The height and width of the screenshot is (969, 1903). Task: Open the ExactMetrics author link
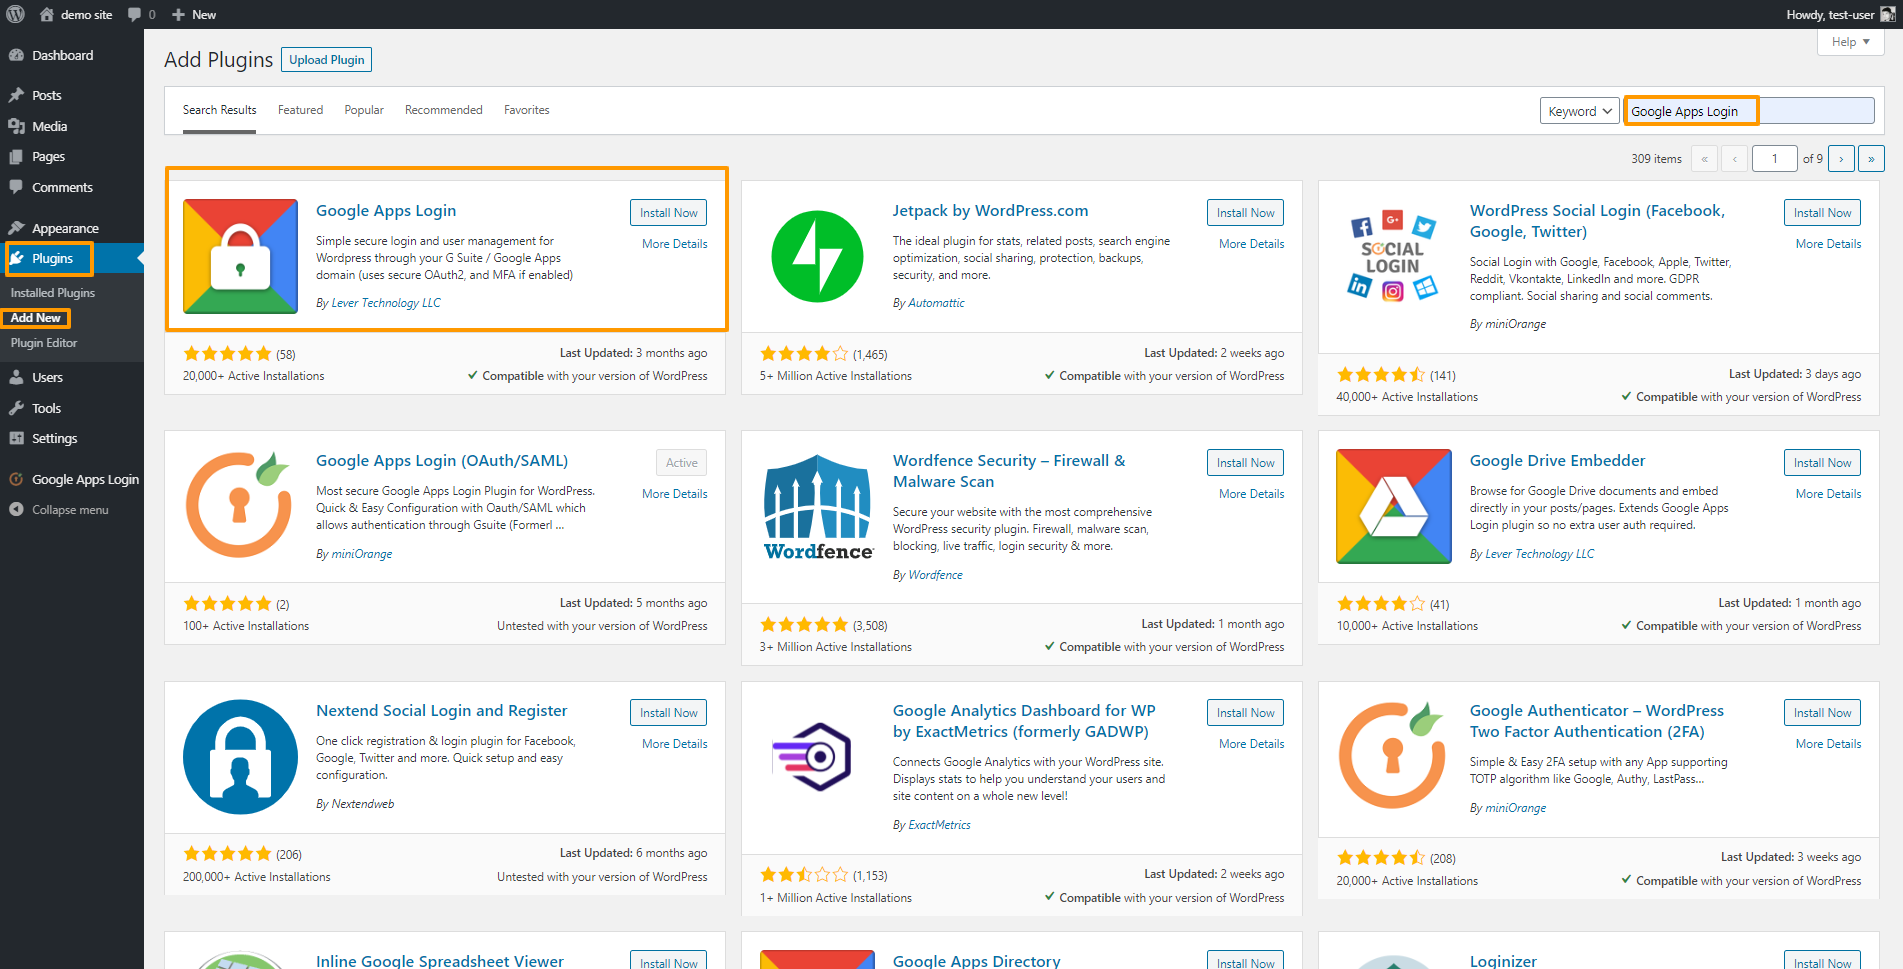click(939, 825)
